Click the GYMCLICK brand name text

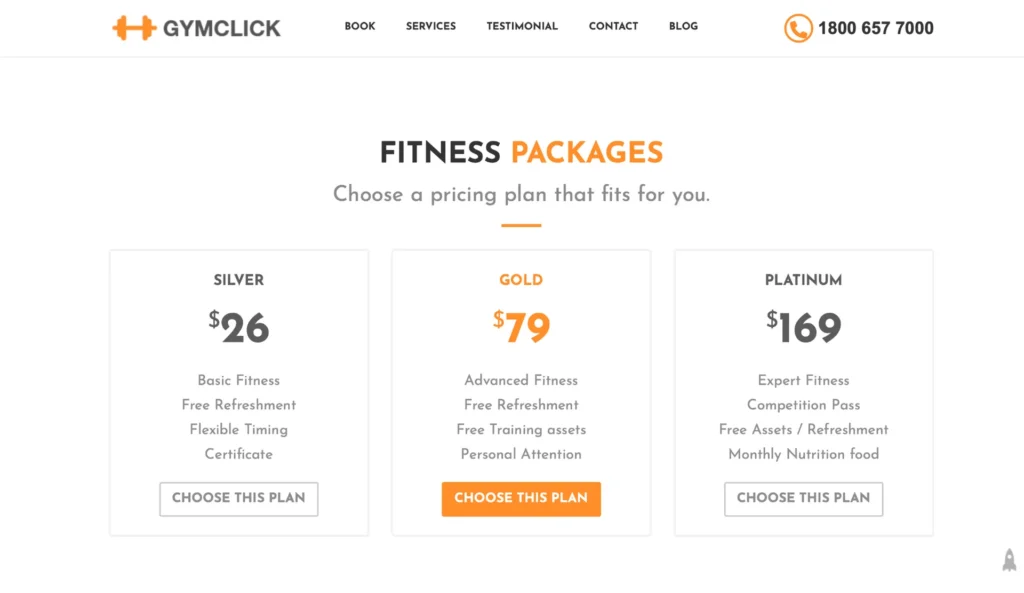click(222, 28)
